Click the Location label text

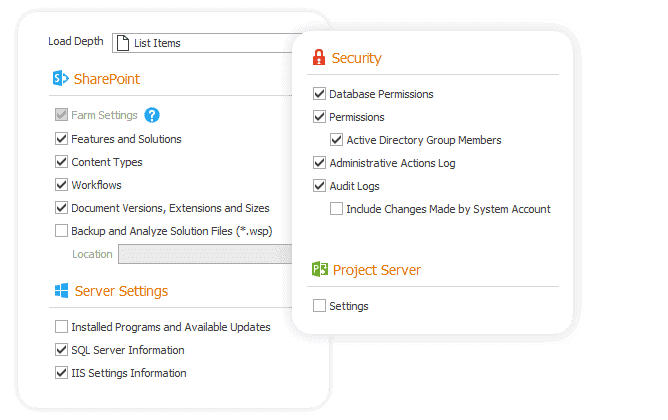pos(92,254)
